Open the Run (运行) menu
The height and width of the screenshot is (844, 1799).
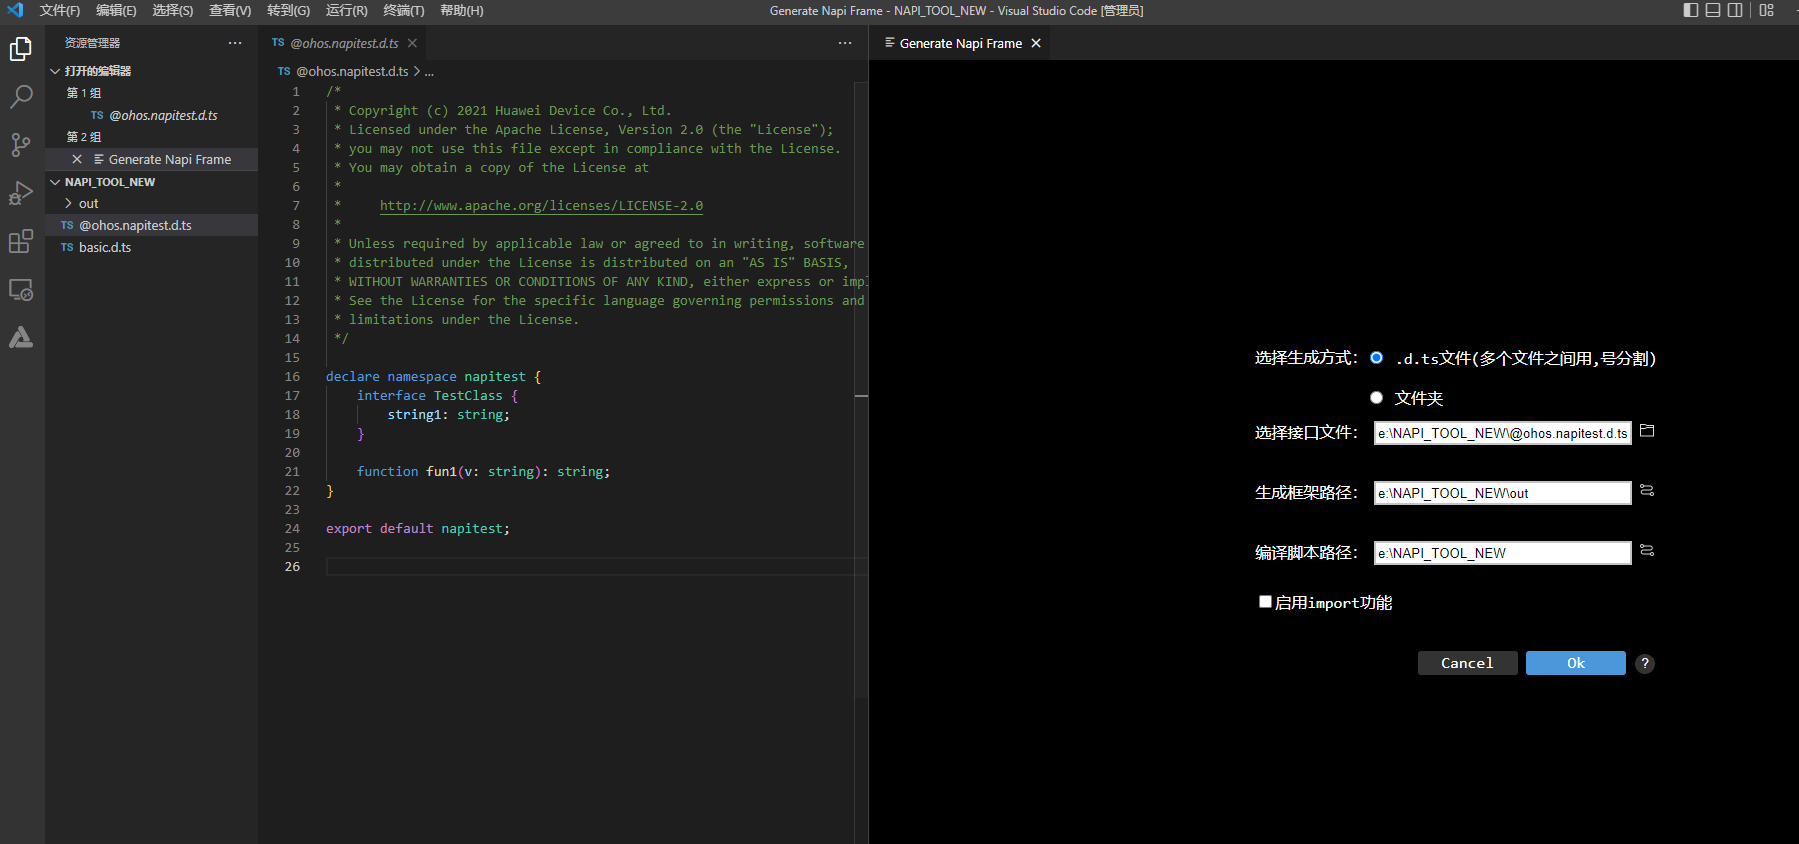[346, 10]
